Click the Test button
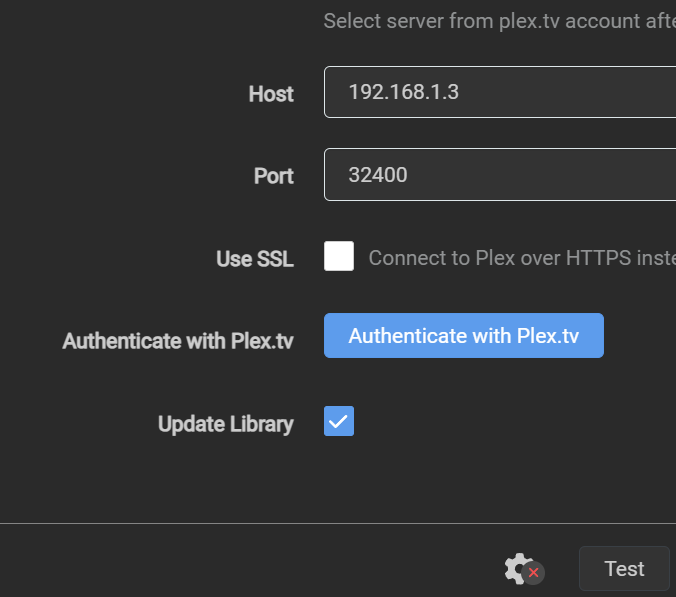Screen dimensions: 676x597 tap(624, 569)
